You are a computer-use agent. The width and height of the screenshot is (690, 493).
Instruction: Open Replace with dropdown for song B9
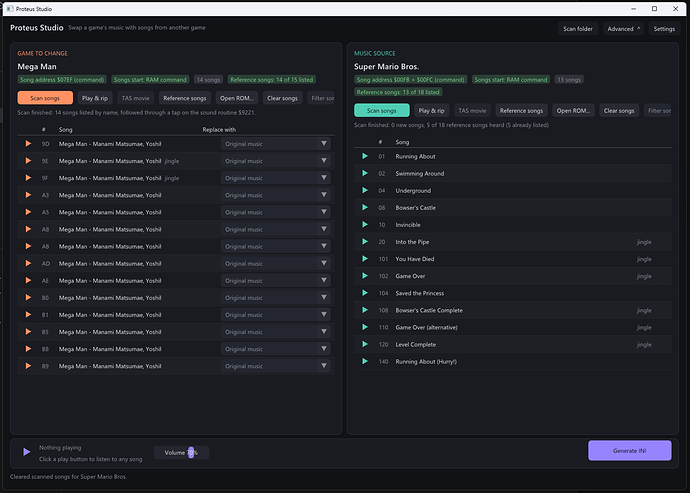pos(276,366)
